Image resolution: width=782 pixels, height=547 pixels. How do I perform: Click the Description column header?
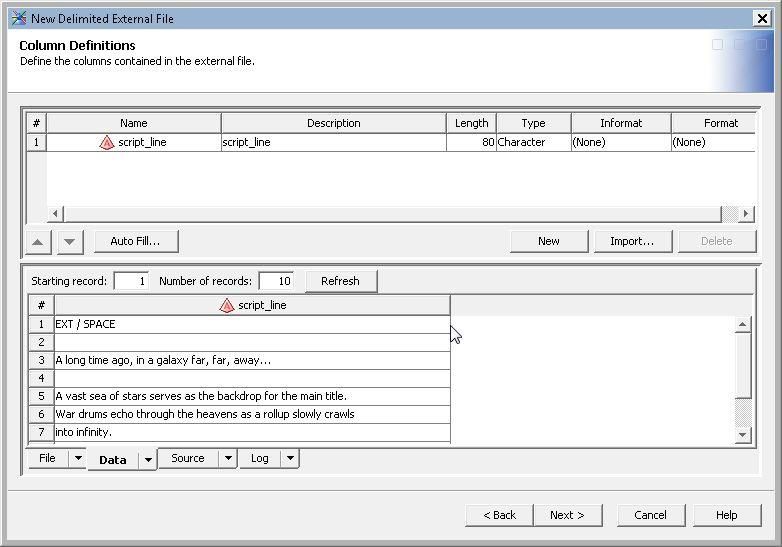pos(334,123)
